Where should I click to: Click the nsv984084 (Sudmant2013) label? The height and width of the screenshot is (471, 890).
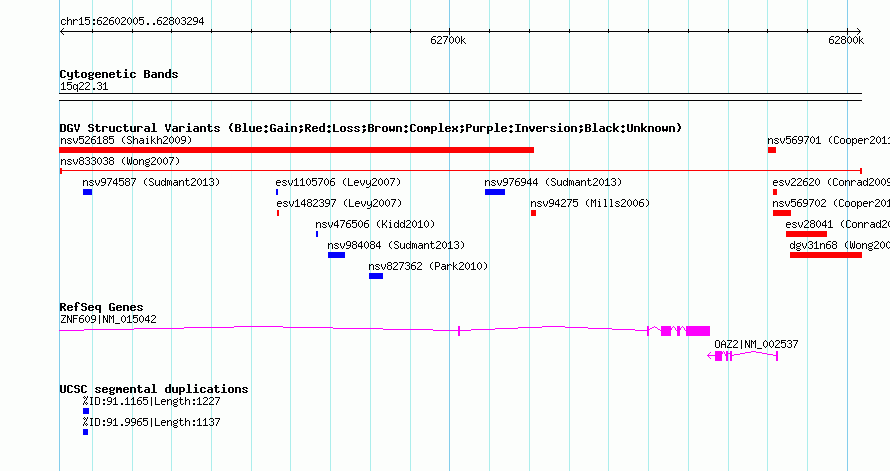[x=396, y=245]
